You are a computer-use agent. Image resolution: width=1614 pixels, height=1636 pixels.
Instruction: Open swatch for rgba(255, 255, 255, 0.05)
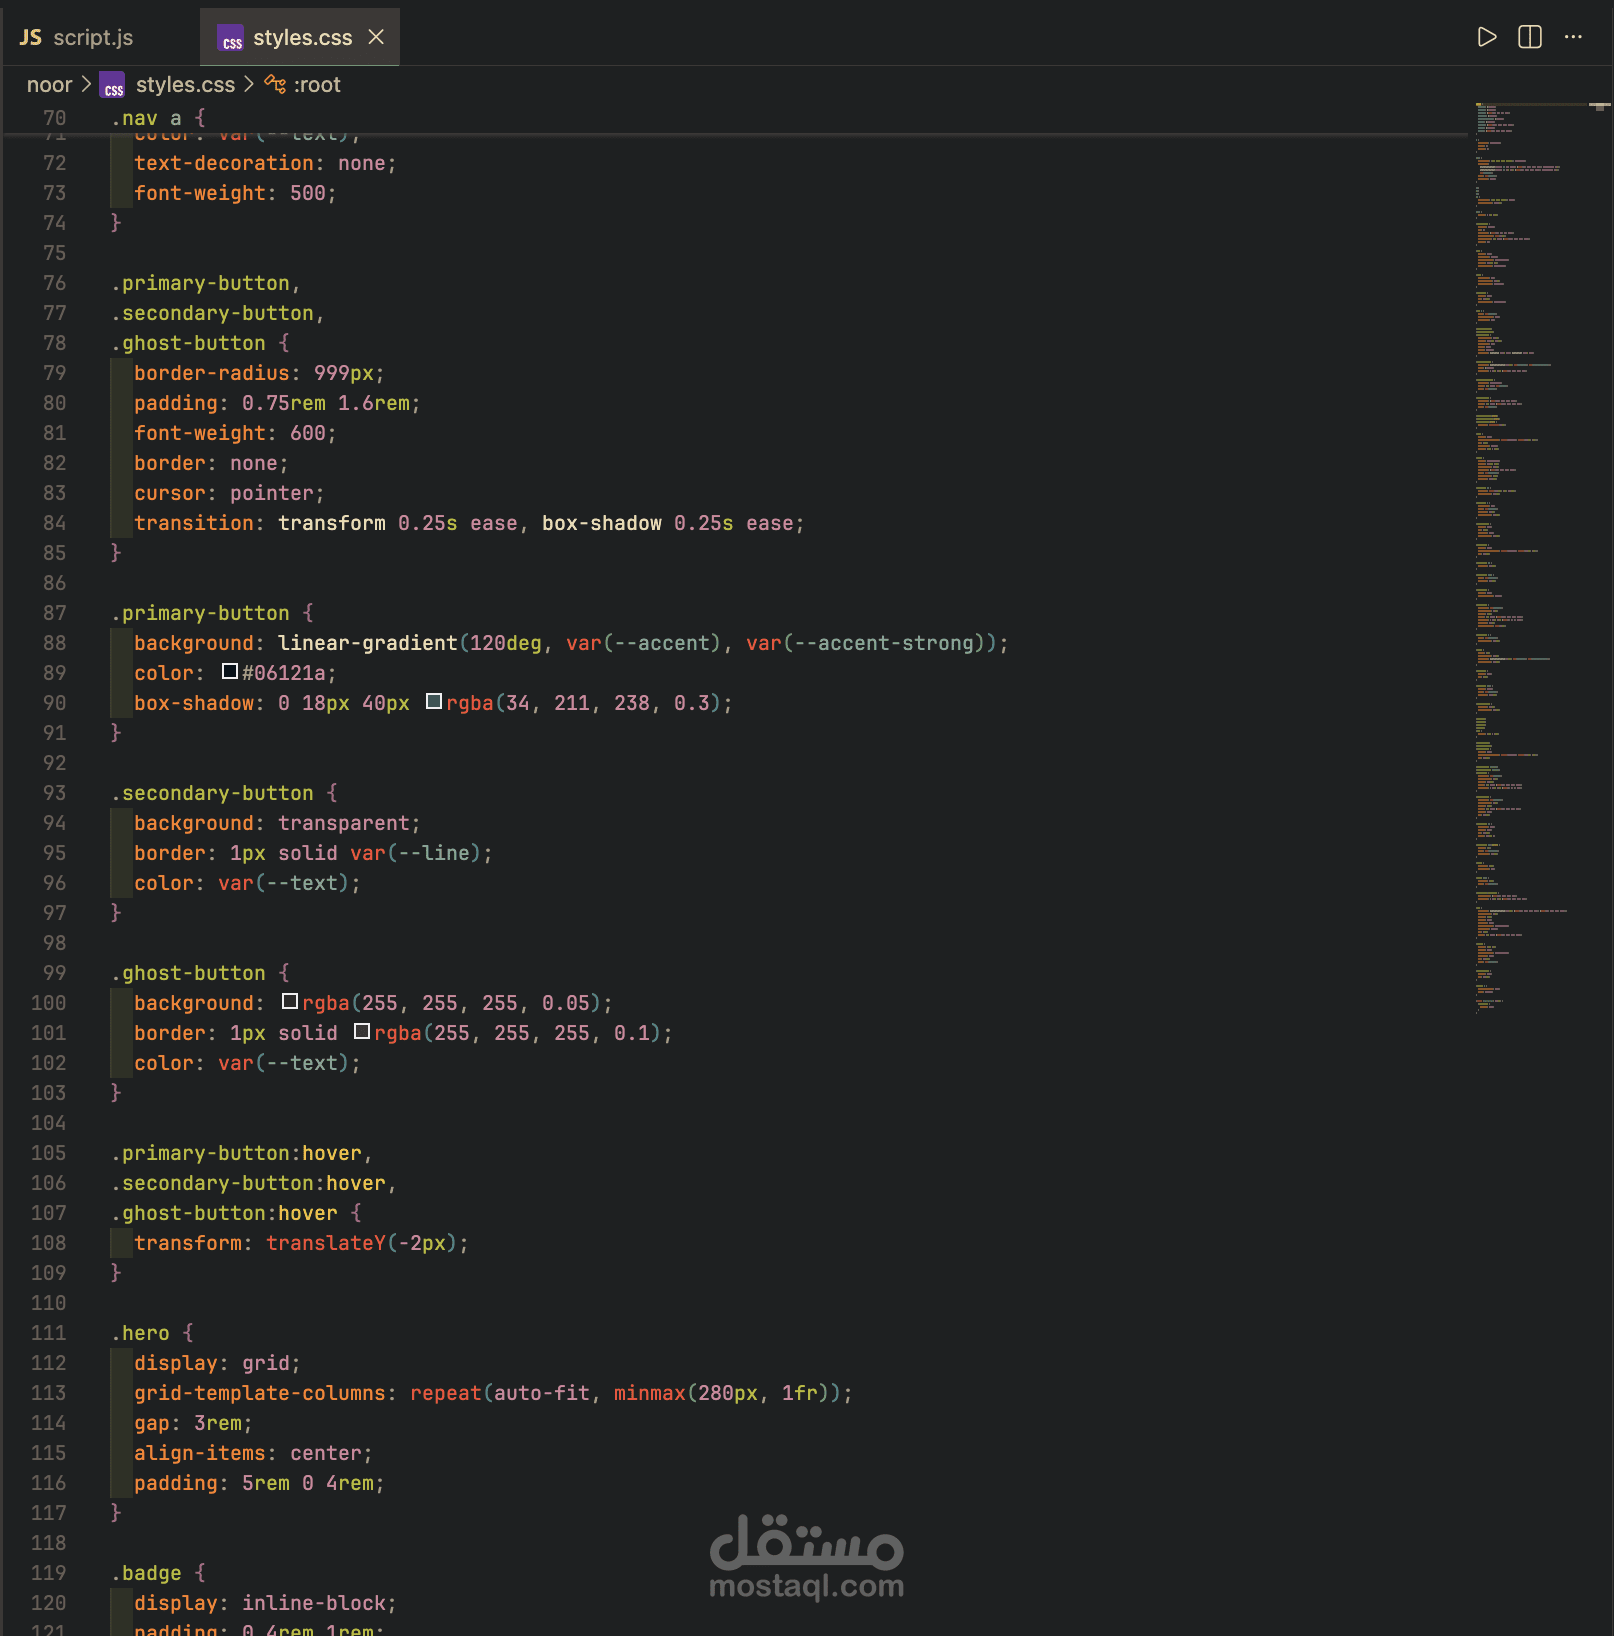click(290, 1002)
